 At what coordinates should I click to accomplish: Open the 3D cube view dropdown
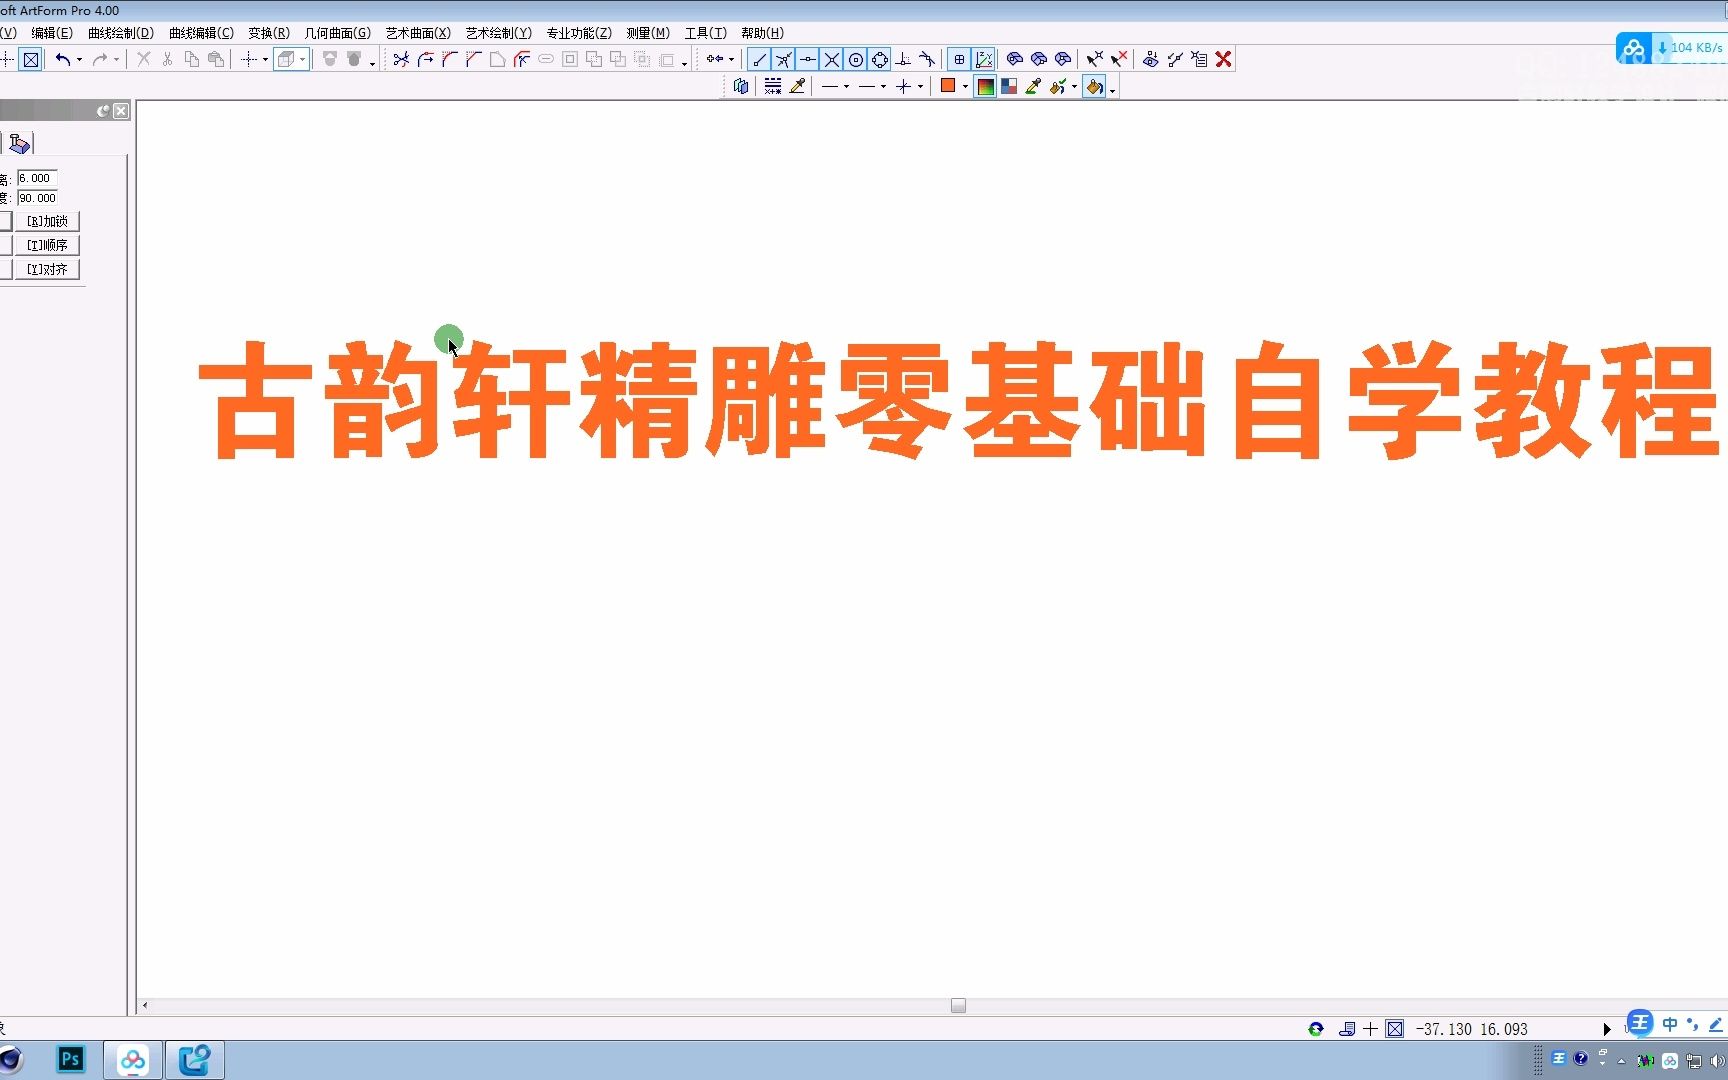(x=302, y=60)
